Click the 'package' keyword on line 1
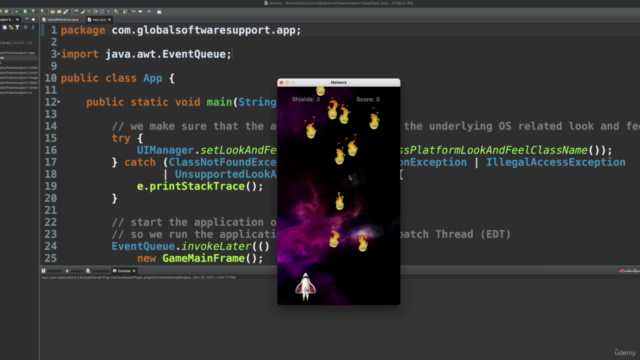This screenshot has width=640, height=360. click(83, 31)
